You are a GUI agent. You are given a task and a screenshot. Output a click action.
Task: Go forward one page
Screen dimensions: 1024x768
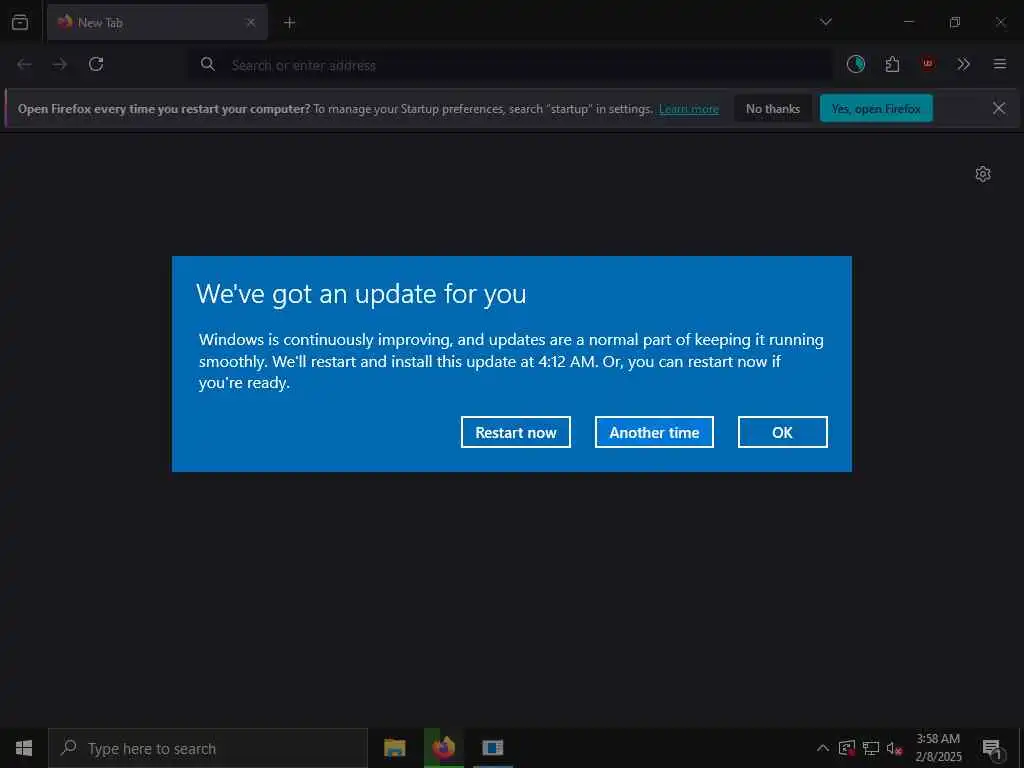tap(59, 64)
